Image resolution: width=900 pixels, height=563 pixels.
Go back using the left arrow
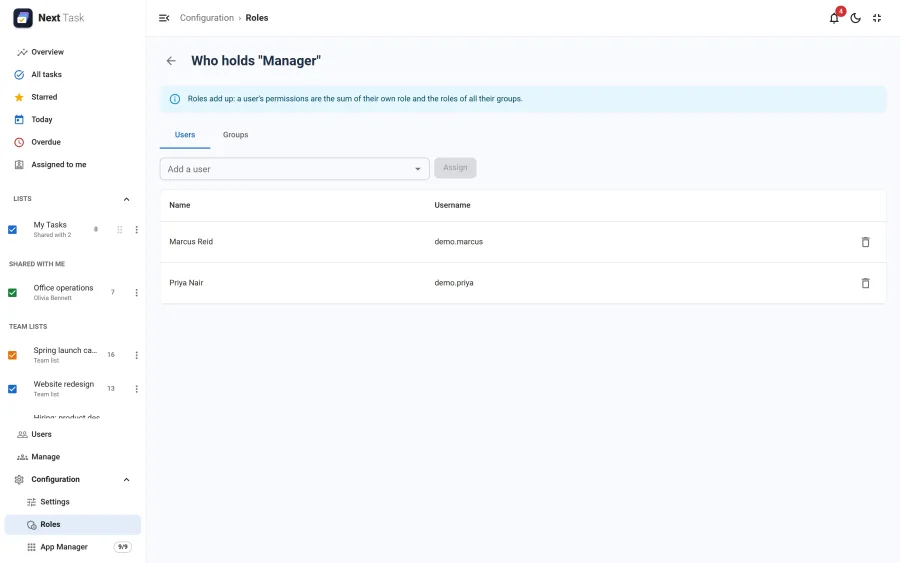tap(171, 61)
